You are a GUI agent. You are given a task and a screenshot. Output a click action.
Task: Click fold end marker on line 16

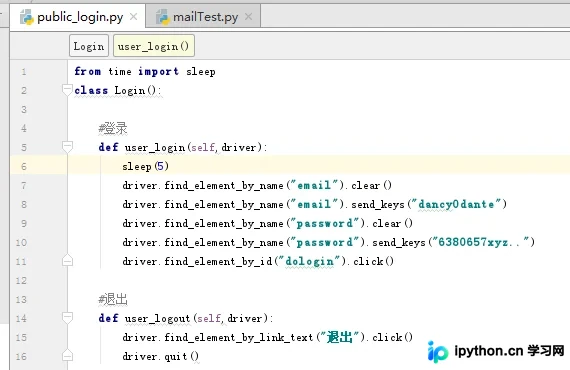67,355
